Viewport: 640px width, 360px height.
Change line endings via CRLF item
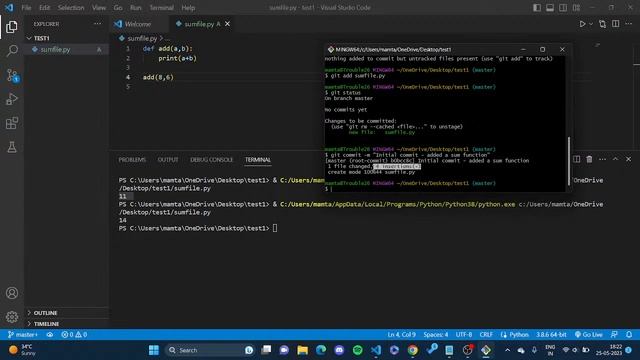click(486, 335)
